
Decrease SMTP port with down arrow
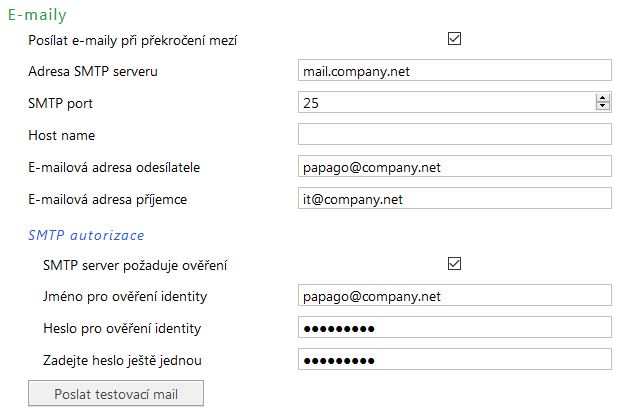pos(602,106)
